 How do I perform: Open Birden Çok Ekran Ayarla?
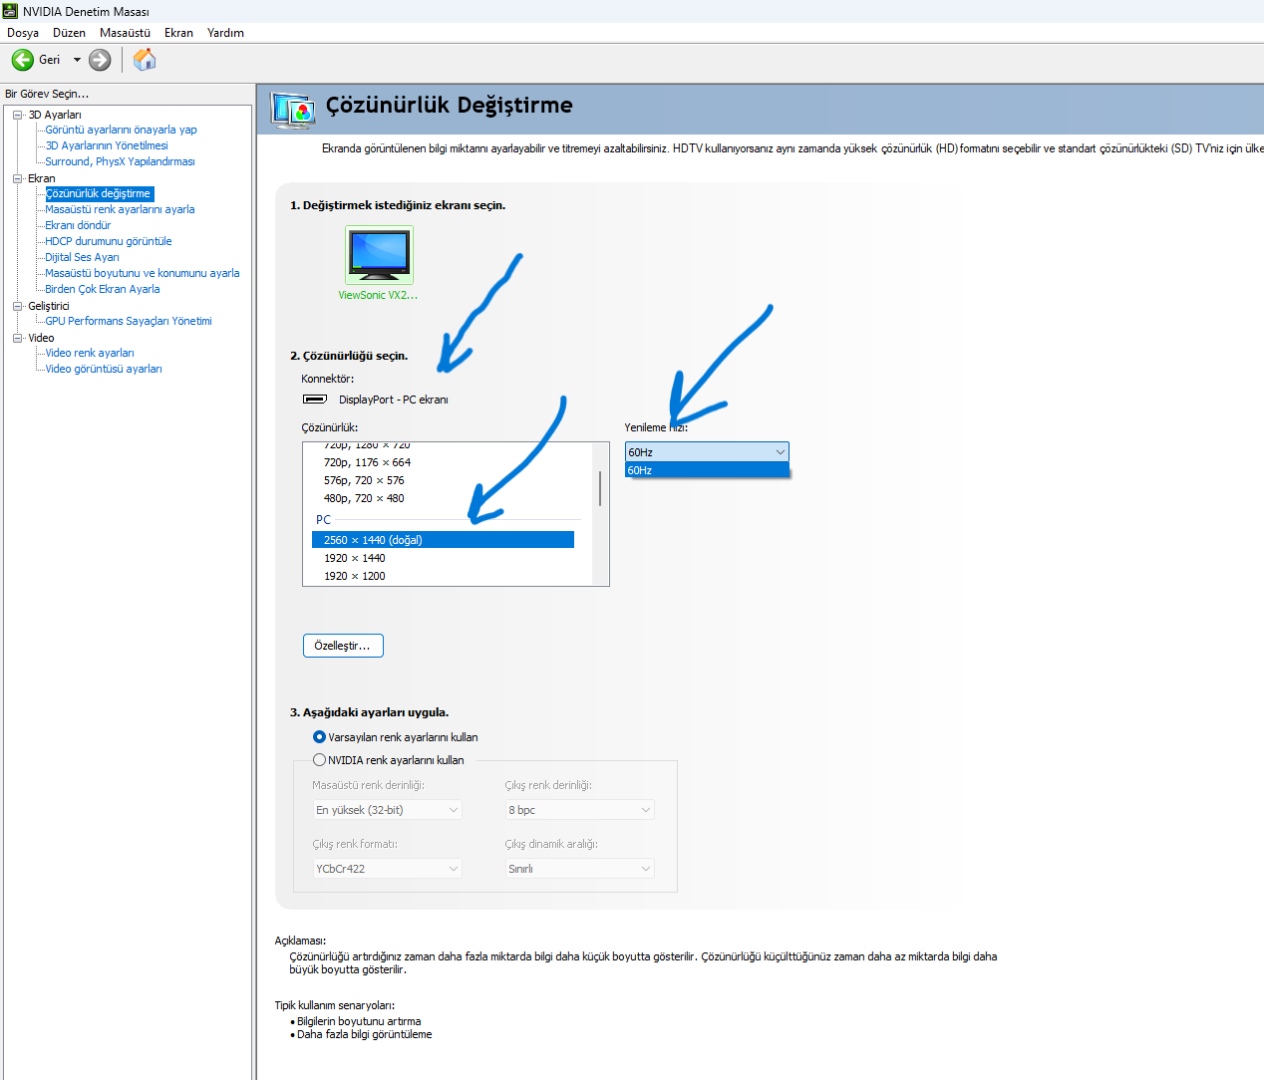pyautogui.click(x=102, y=290)
